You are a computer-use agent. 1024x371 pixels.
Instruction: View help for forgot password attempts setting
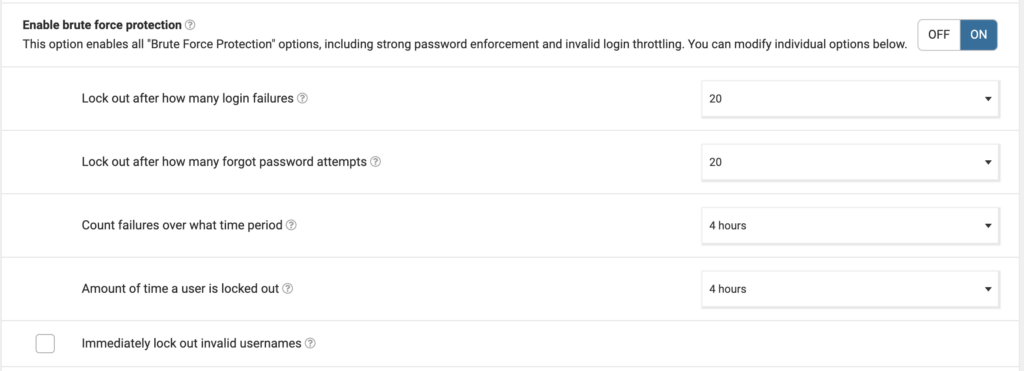[x=376, y=162]
